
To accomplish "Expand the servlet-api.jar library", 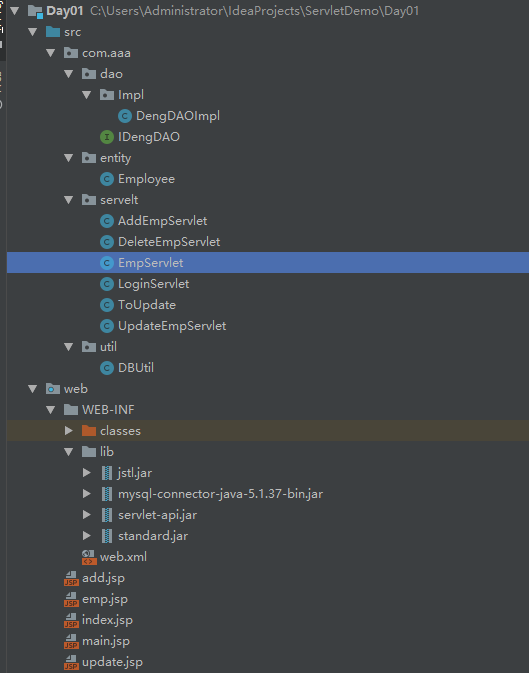I will click(x=87, y=515).
